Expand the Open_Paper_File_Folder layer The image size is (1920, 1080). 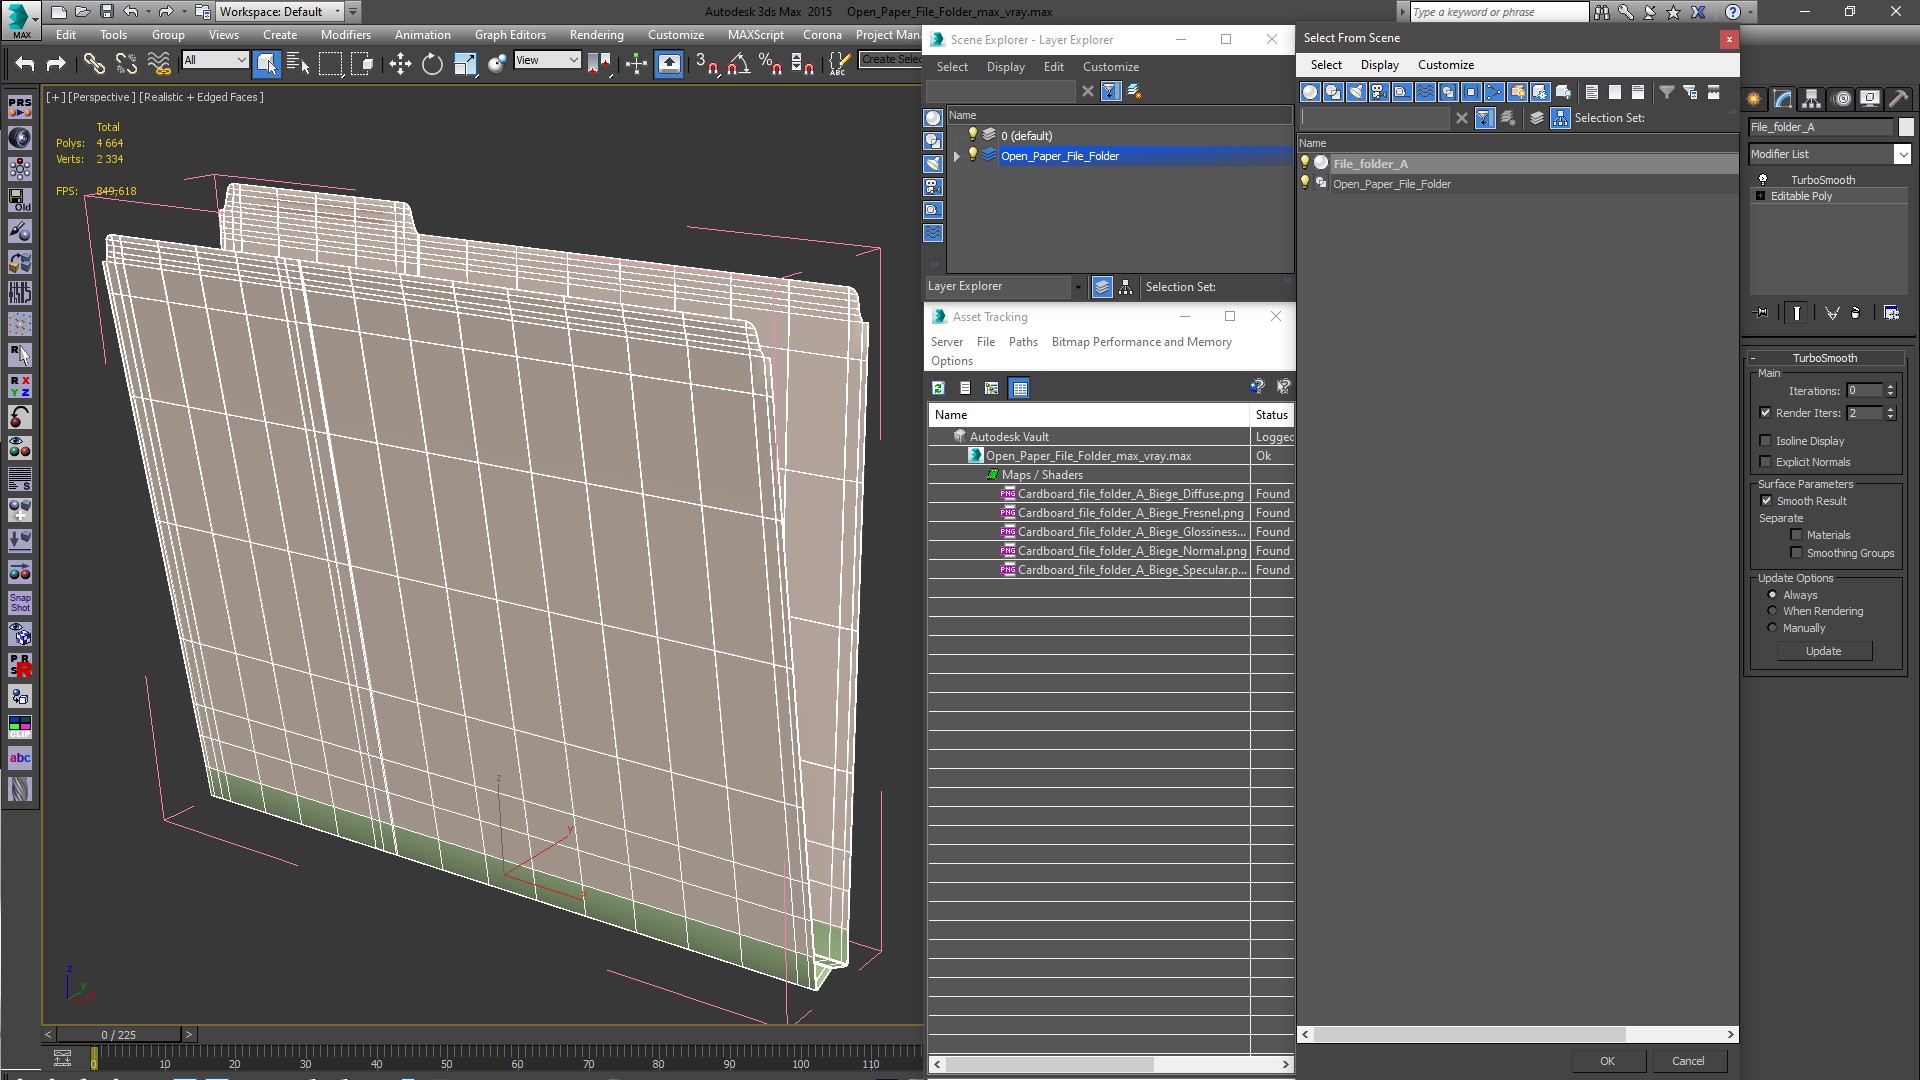957,156
